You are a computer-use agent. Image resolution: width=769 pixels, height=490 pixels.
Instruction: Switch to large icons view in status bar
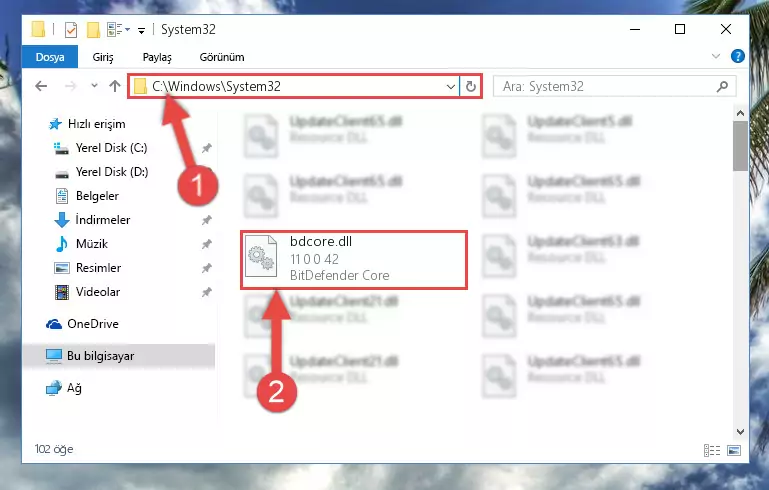point(734,450)
